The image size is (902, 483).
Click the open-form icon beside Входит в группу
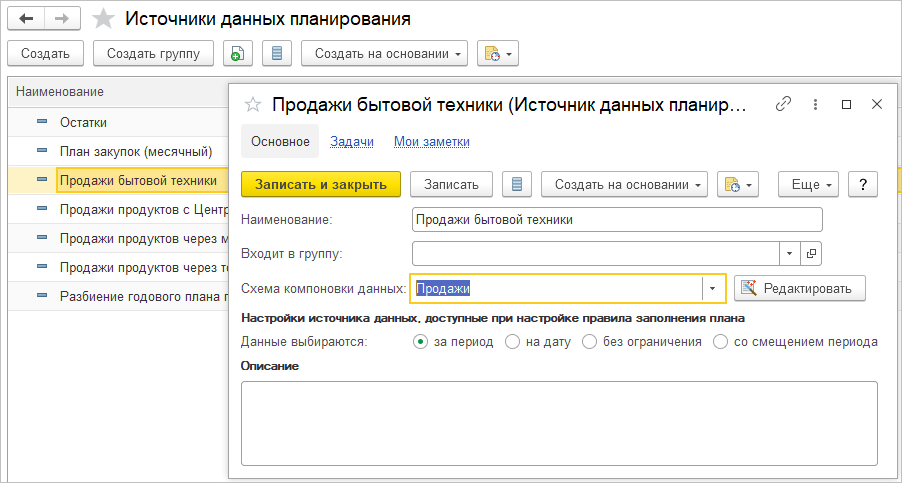(811, 253)
